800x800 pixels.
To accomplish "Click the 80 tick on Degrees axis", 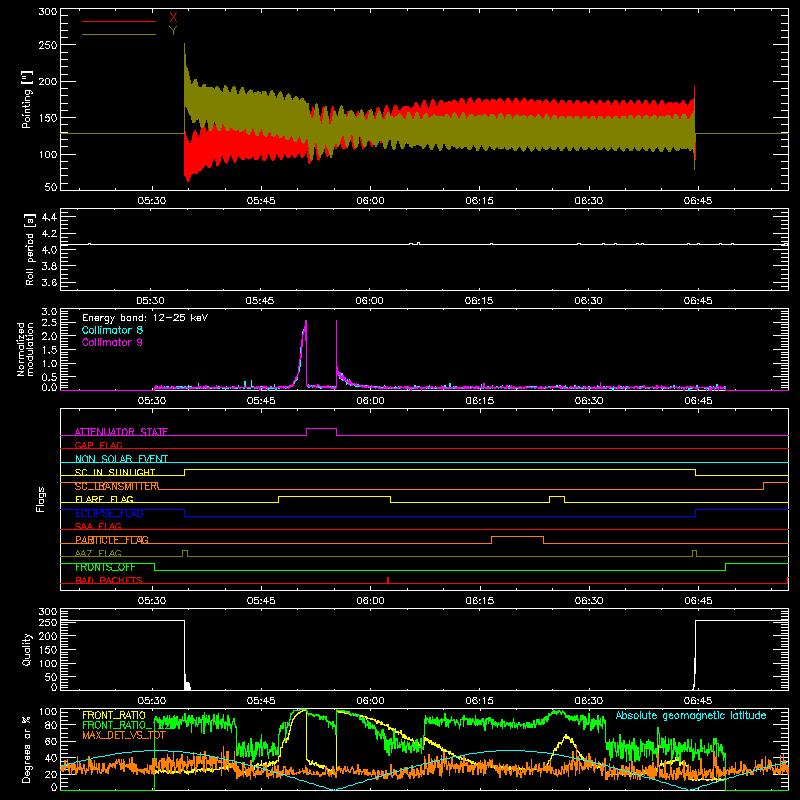I will (x=51, y=725).
